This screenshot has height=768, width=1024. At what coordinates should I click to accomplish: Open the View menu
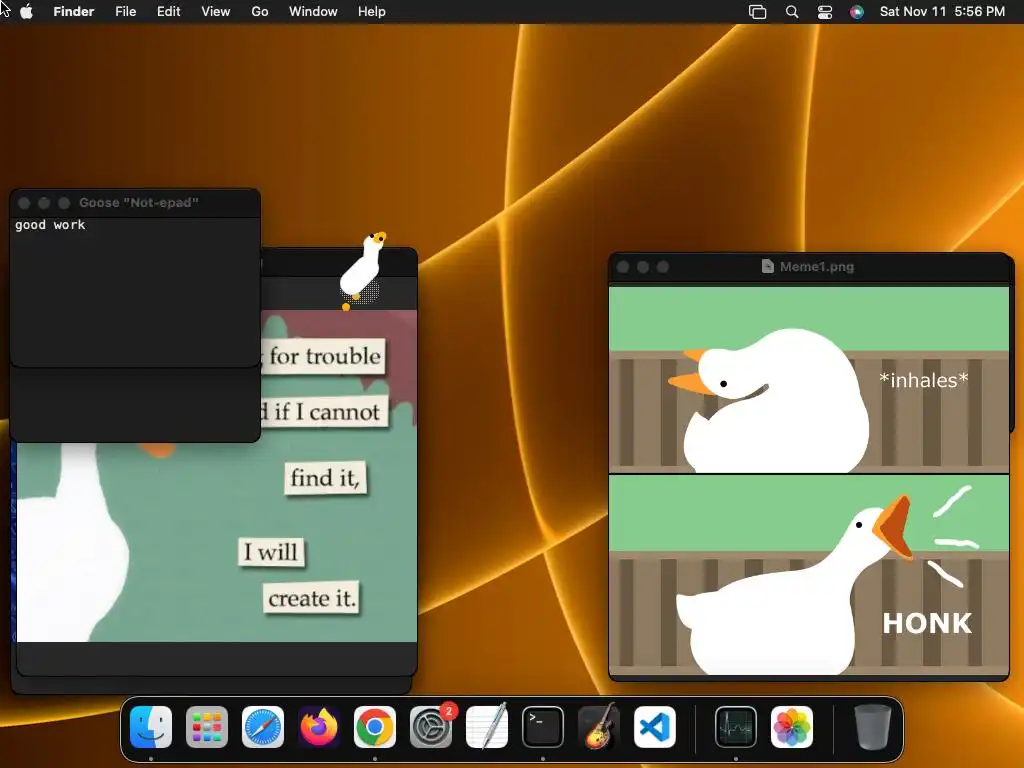pyautogui.click(x=216, y=12)
